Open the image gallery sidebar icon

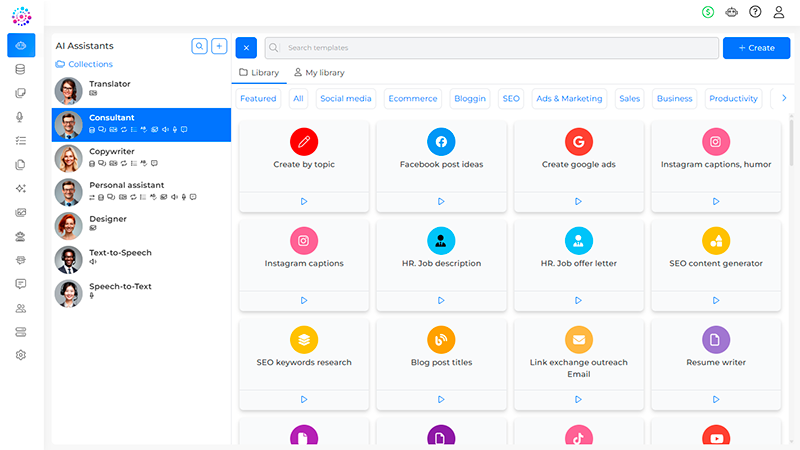pyautogui.click(x=20, y=212)
